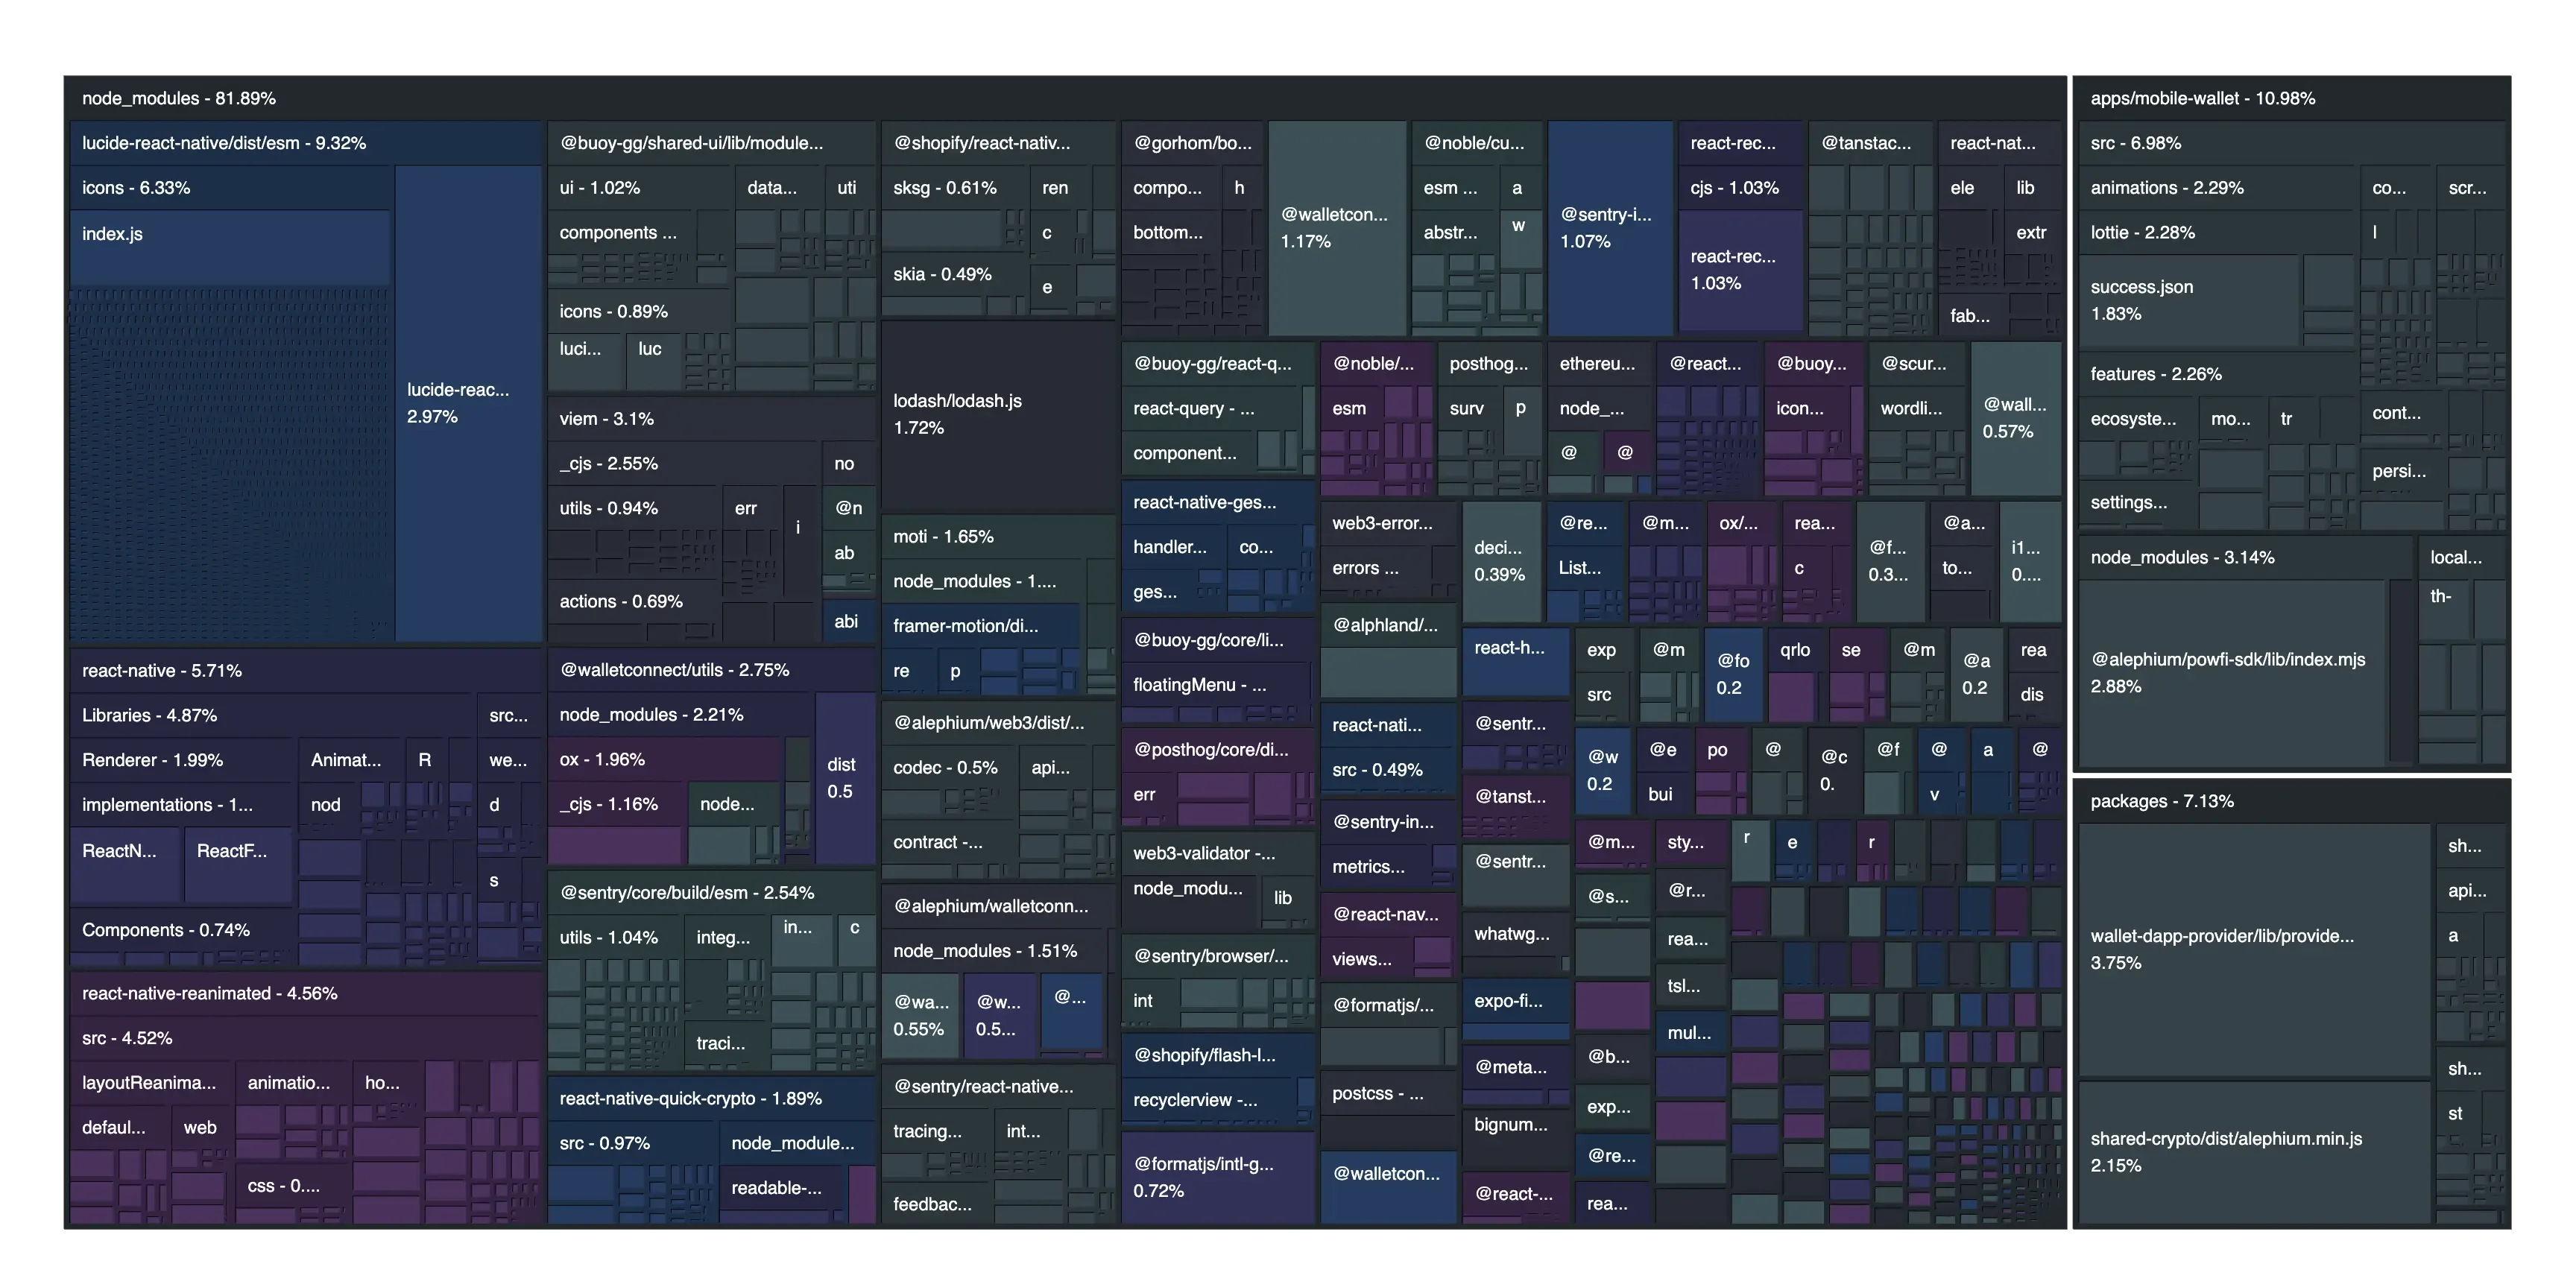This screenshot has width=2576, height=1261.
Task: Select utils - 0.94% under viem
Action: click(634, 508)
